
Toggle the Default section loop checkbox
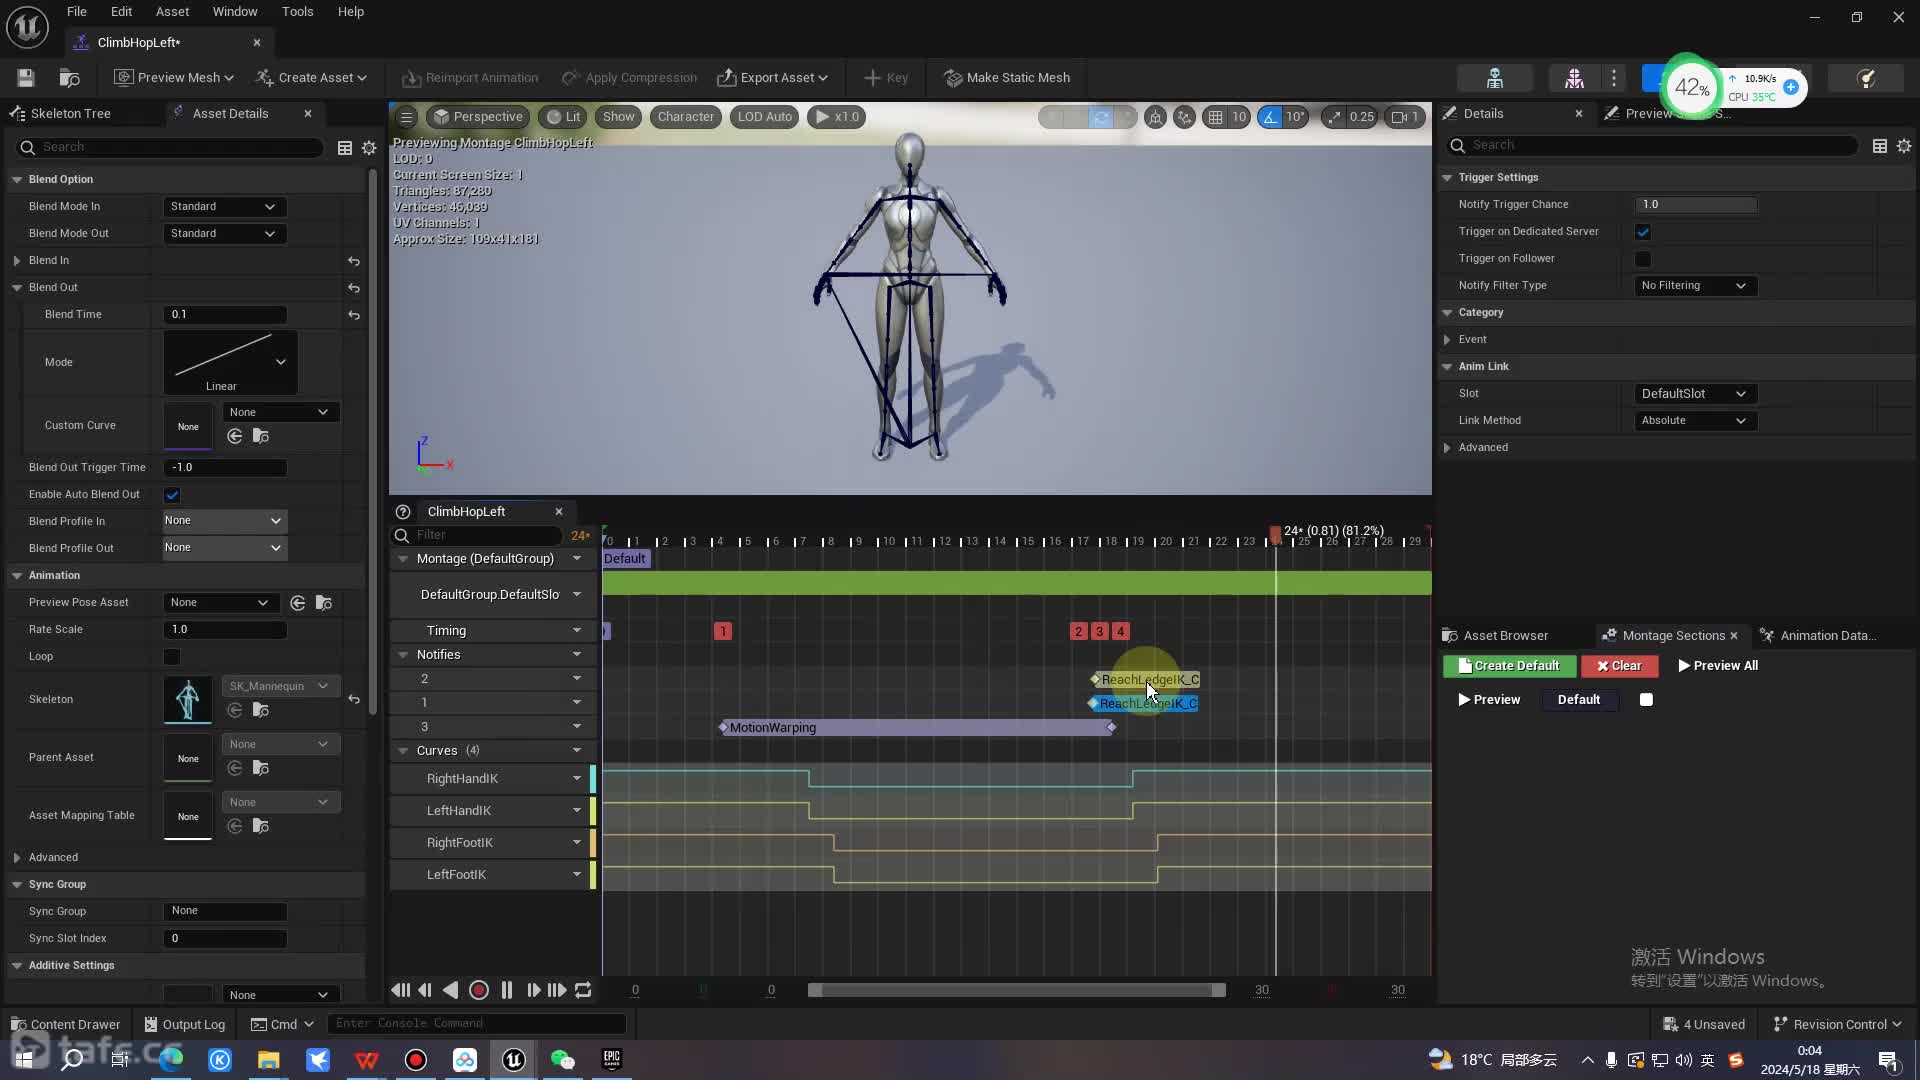(1646, 700)
